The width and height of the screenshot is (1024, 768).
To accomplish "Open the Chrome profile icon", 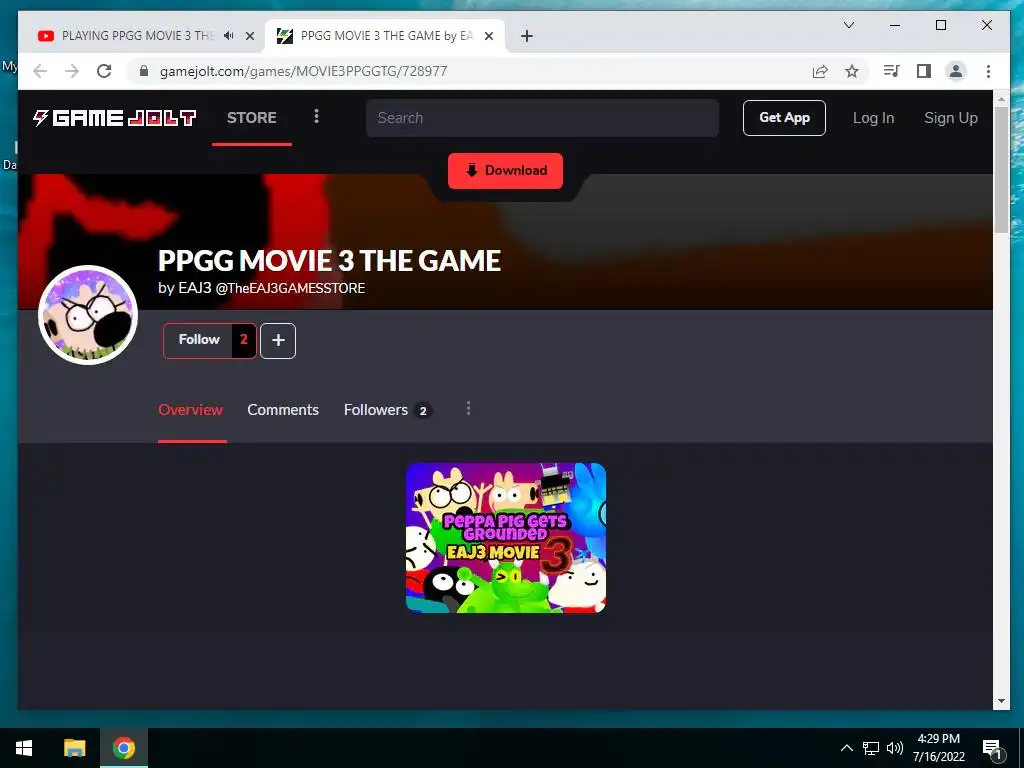I will point(956,71).
